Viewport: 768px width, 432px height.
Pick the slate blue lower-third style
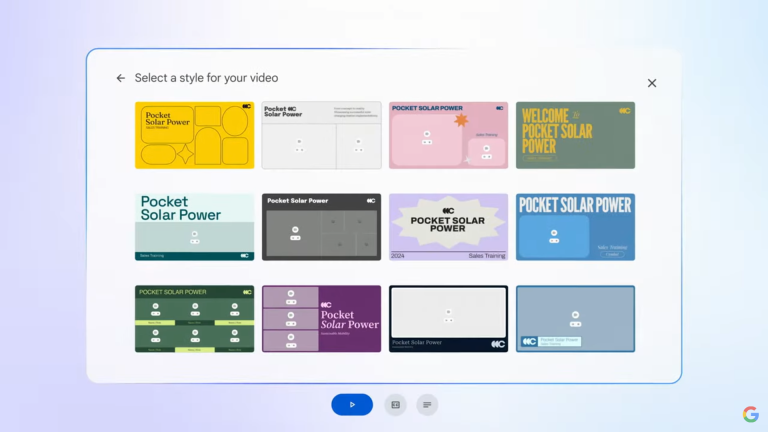[x=576, y=319]
